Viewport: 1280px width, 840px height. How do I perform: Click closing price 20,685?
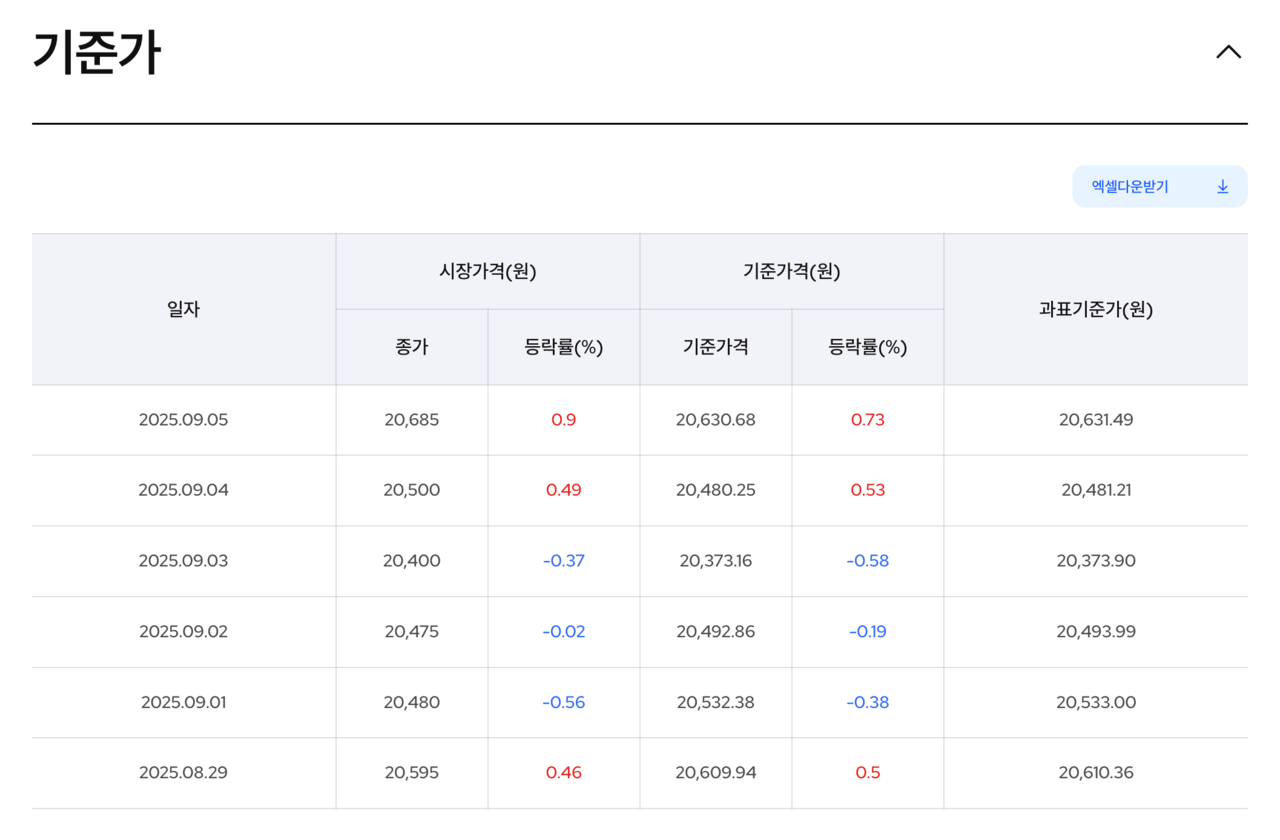[x=411, y=420]
